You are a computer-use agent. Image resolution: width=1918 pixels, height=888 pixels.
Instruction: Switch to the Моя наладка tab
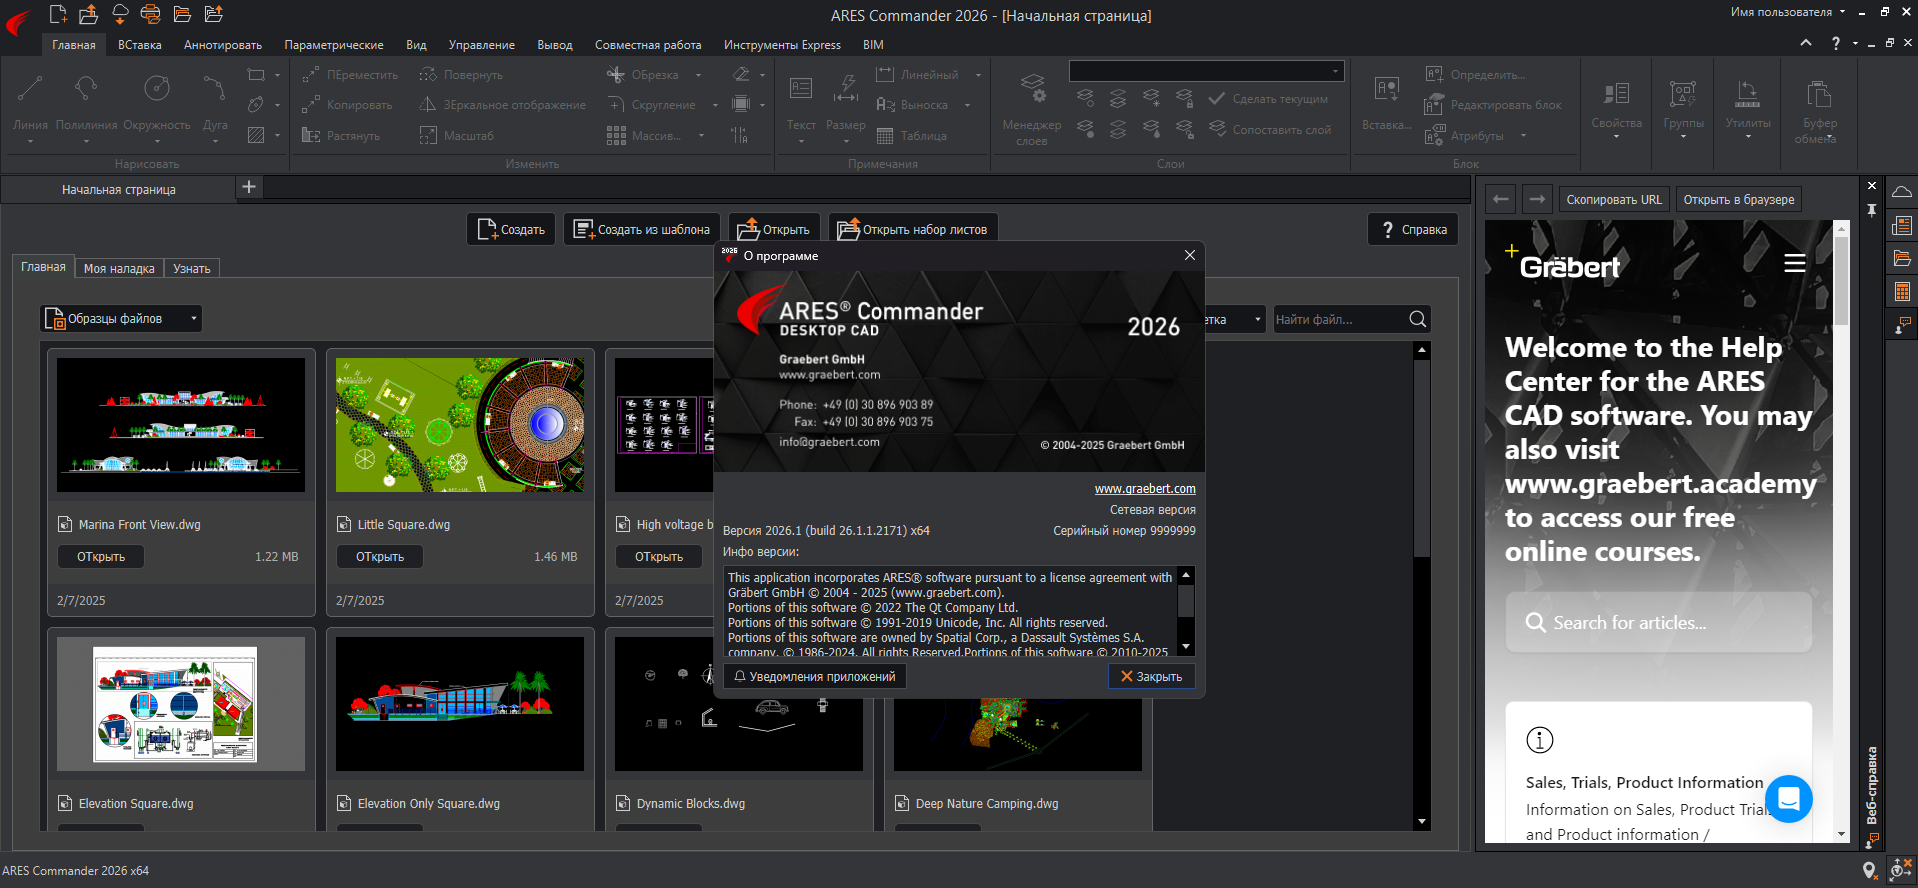point(119,268)
